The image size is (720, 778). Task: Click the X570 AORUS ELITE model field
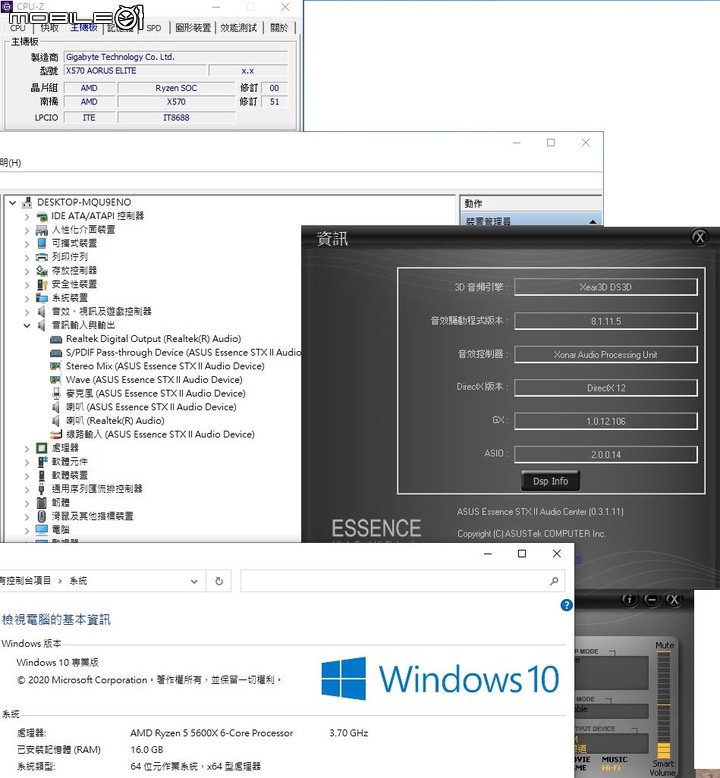(135, 71)
